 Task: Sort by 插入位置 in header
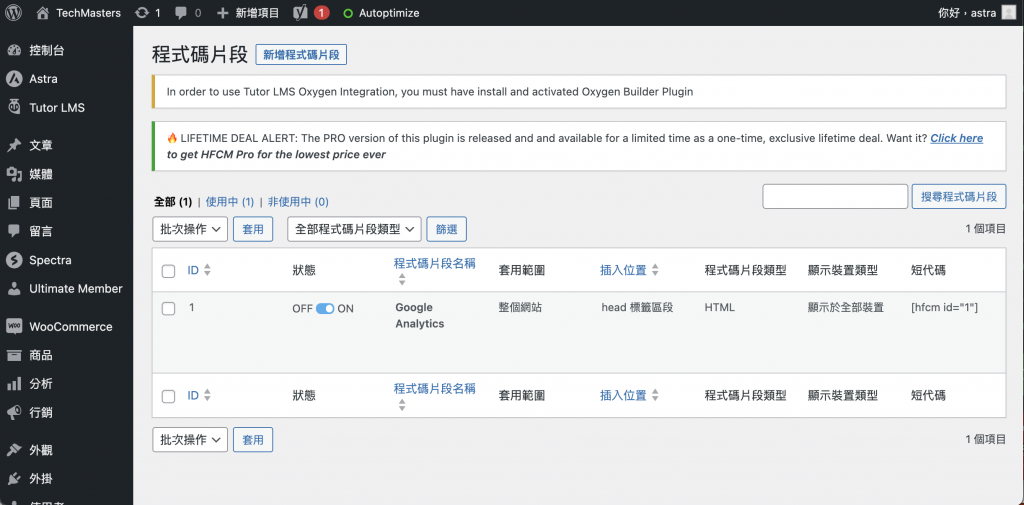pyautogui.click(x=630, y=270)
